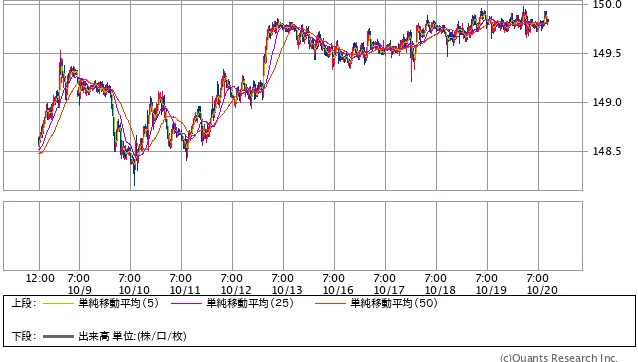The width and height of the screenshot is (638, 362).
Task: Click the 単純移動平均(25) legend label
Action: (250, 303)
